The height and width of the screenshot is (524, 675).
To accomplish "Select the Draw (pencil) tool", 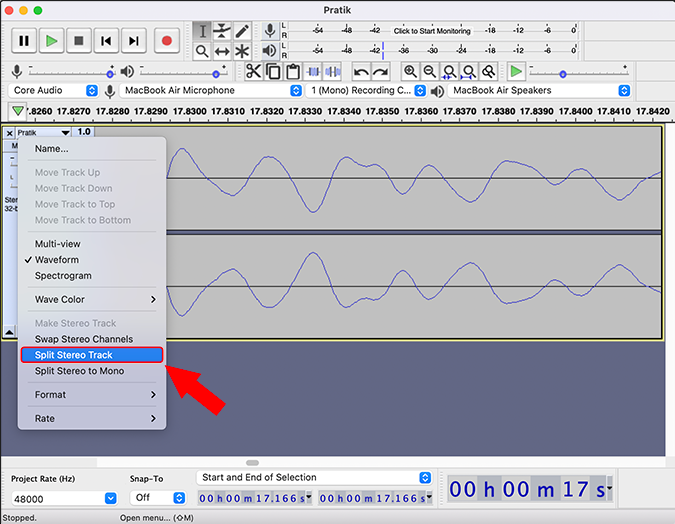I will pos(242,31).
